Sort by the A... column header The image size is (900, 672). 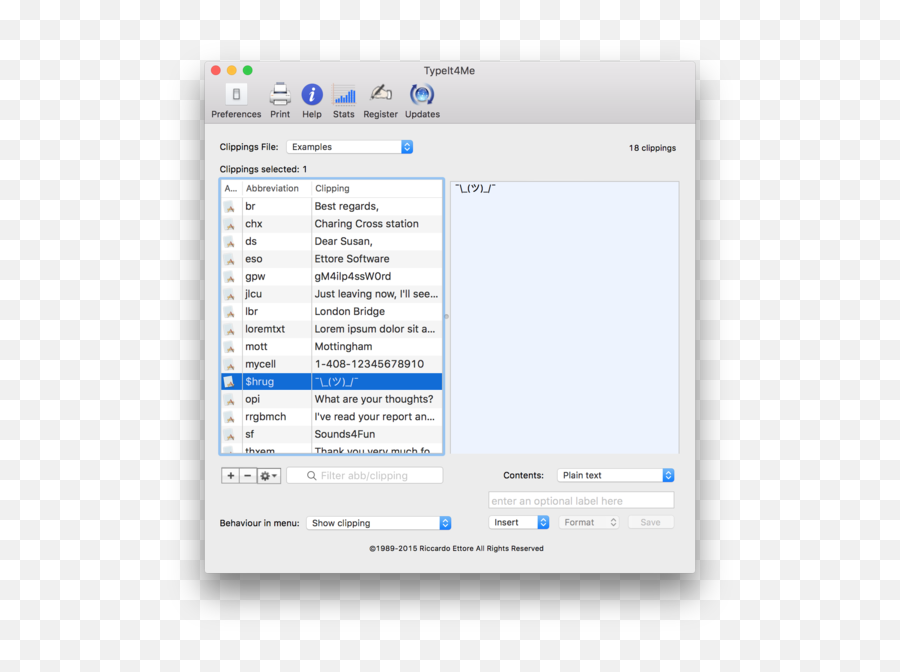click(x=231, y=188)
